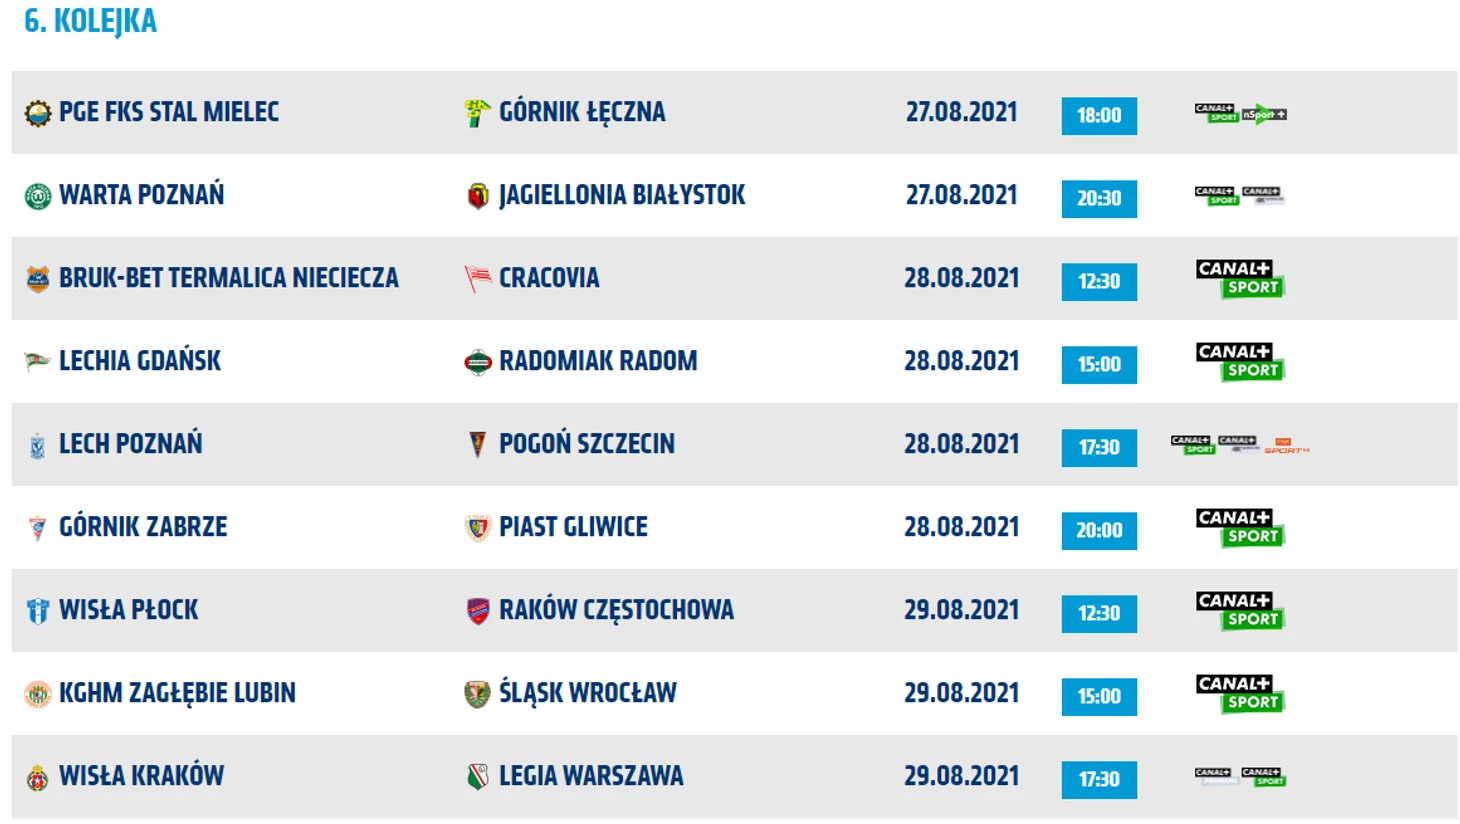Click the 20:00 kickoff time badge
The height and width of the screenshot is (824, 1460).
[1099, 531]
